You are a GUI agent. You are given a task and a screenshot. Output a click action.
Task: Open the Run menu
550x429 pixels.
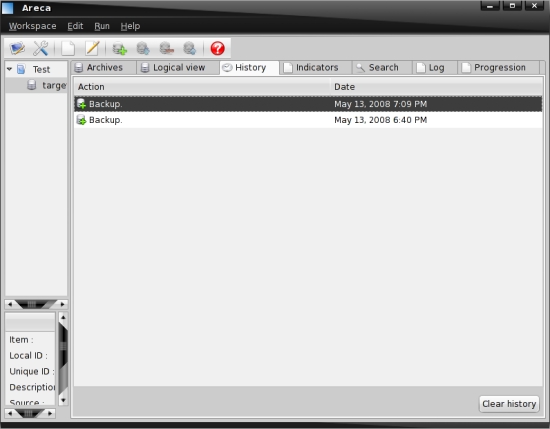point(102,26)
